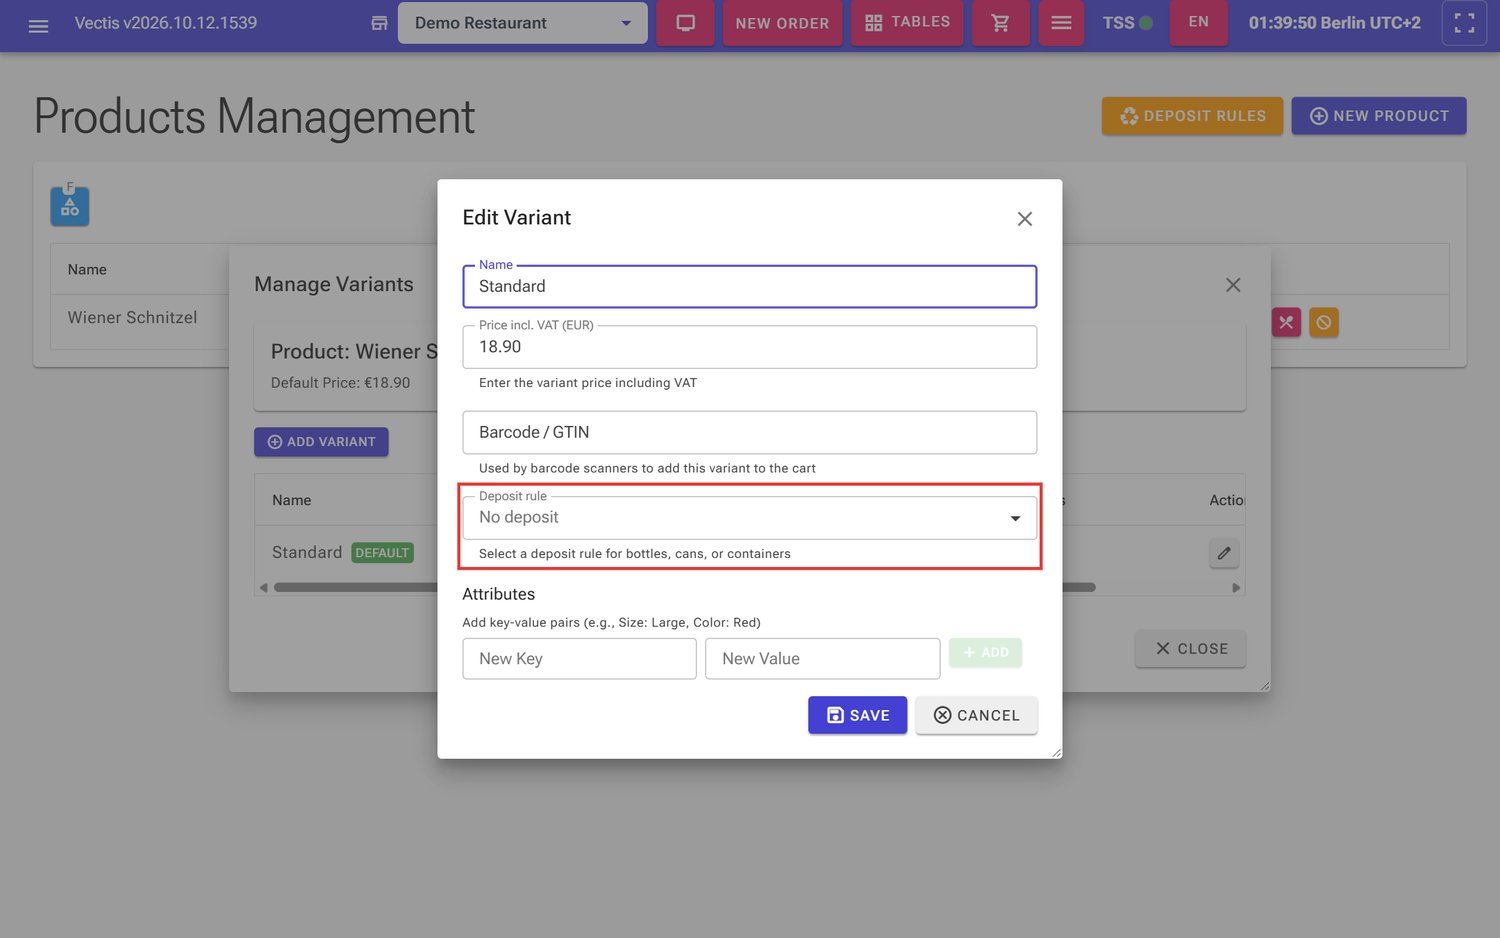Open the Deposit rule dropdown
Image resolution: width=1500 pixels, height=938 pixels.
(749, 517)
